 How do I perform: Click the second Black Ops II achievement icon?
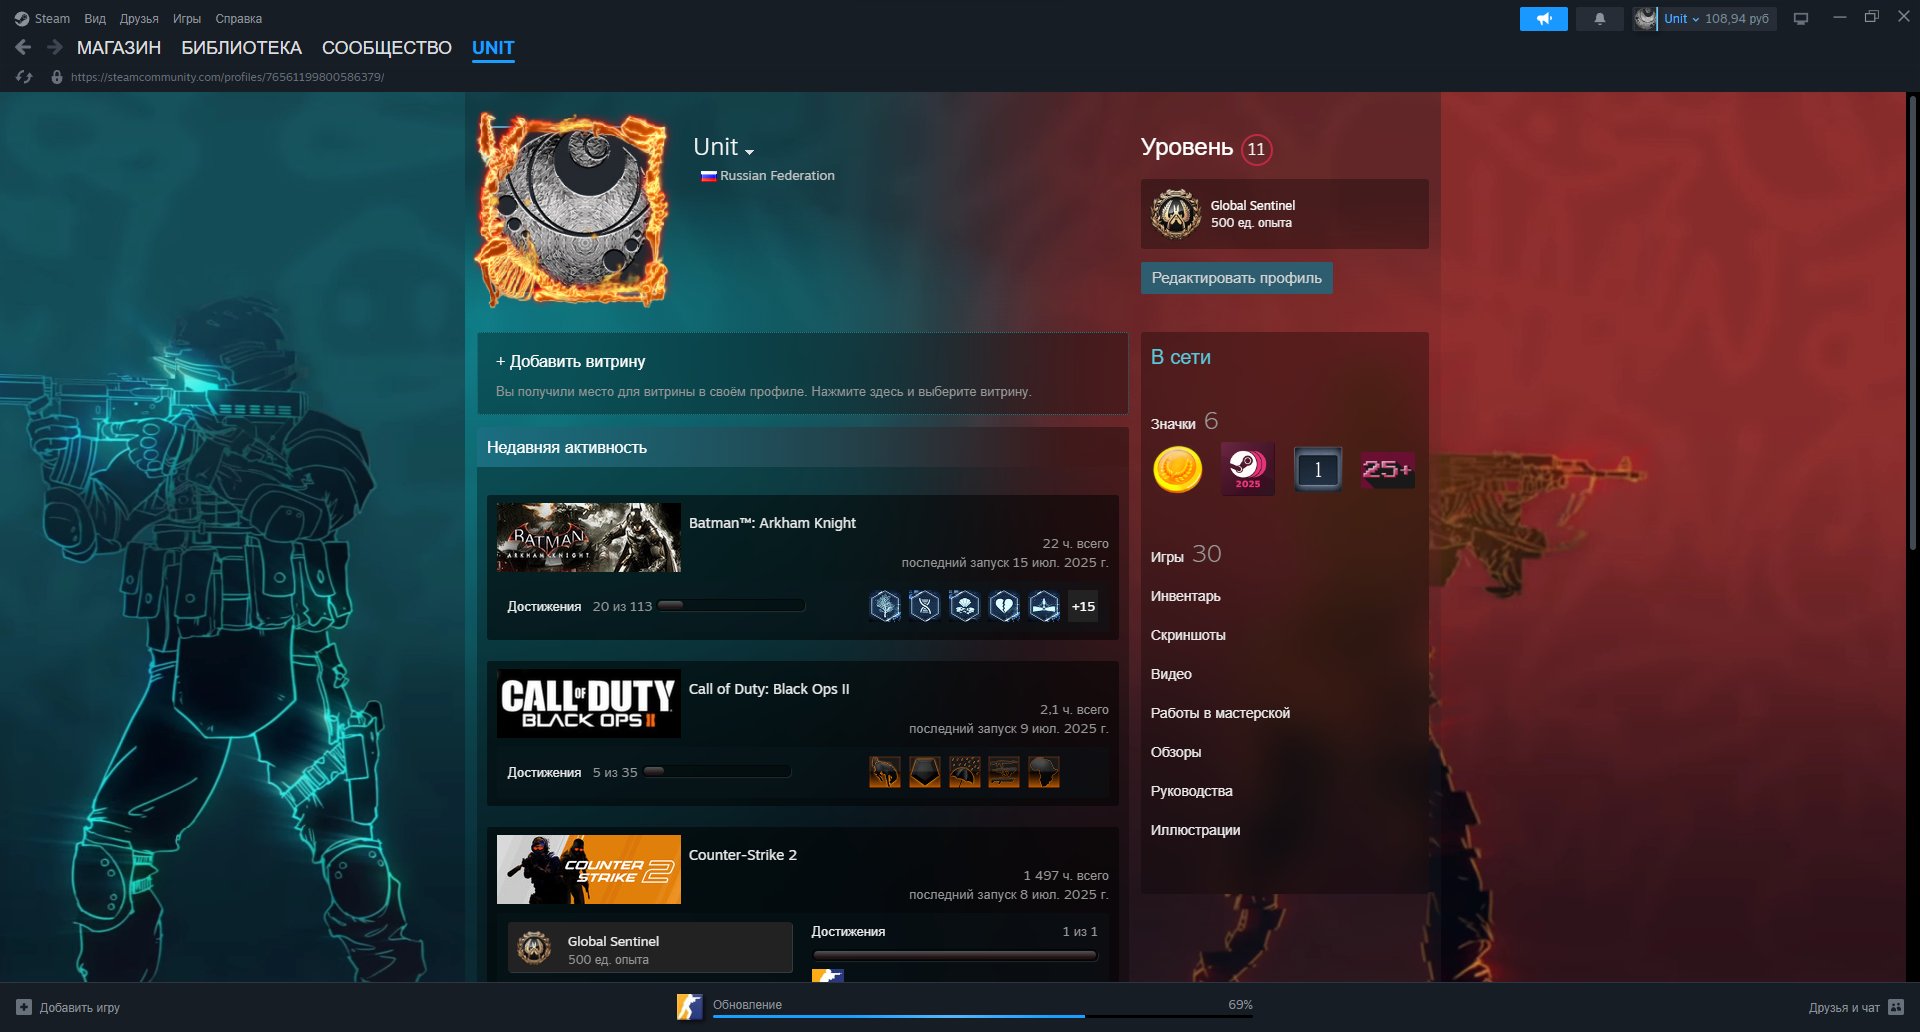[x=925, y=772]
